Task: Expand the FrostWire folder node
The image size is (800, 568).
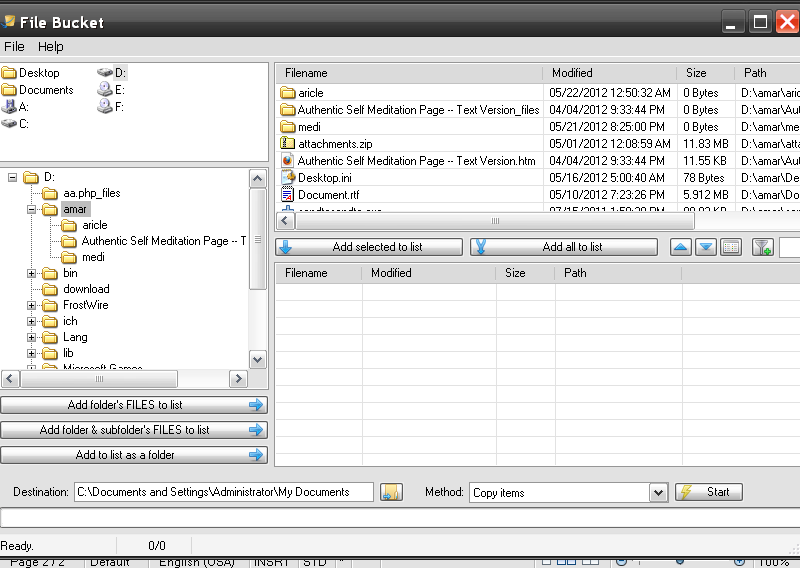Action: click(x=32, y=306)
